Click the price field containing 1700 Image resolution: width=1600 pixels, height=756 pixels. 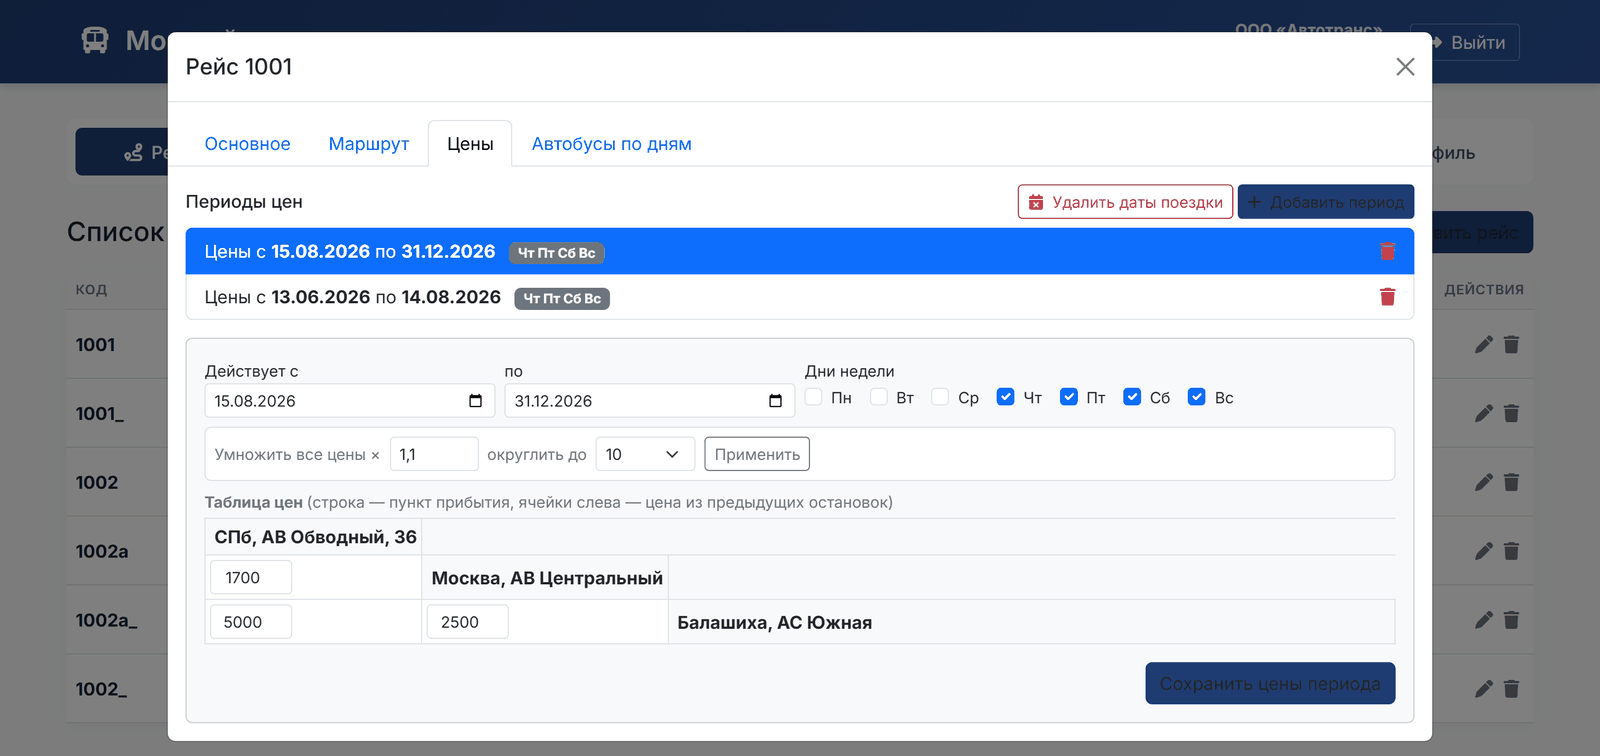pyautogui.click(x=251, y=577)
